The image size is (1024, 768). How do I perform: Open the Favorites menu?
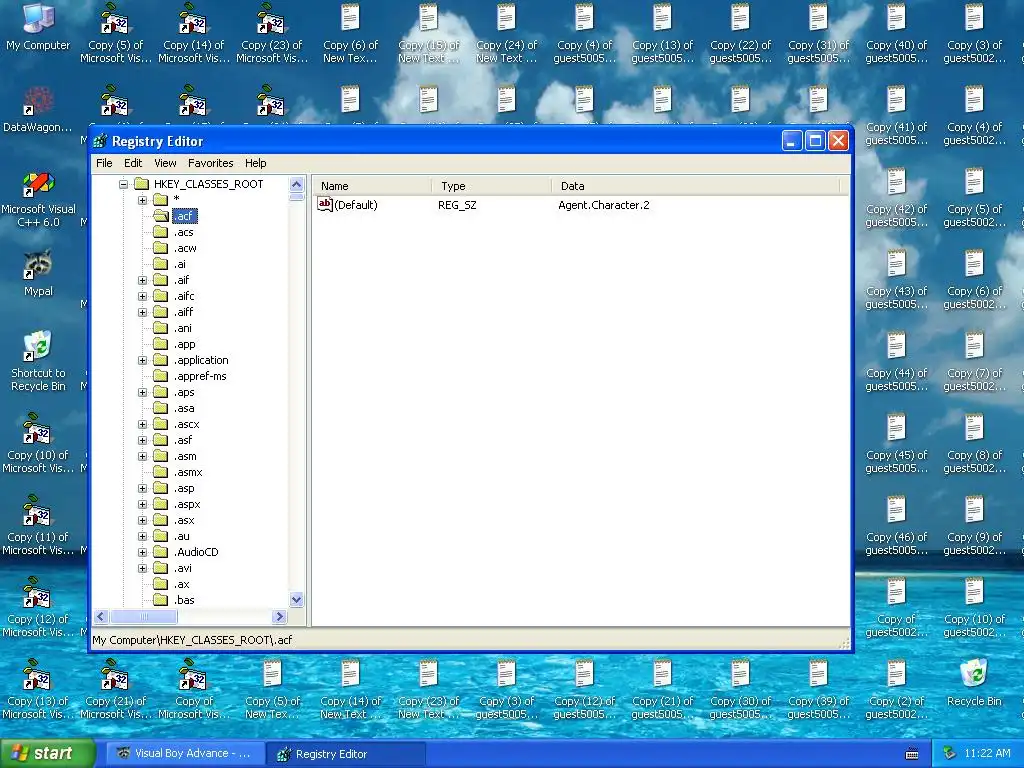point(210,163)
